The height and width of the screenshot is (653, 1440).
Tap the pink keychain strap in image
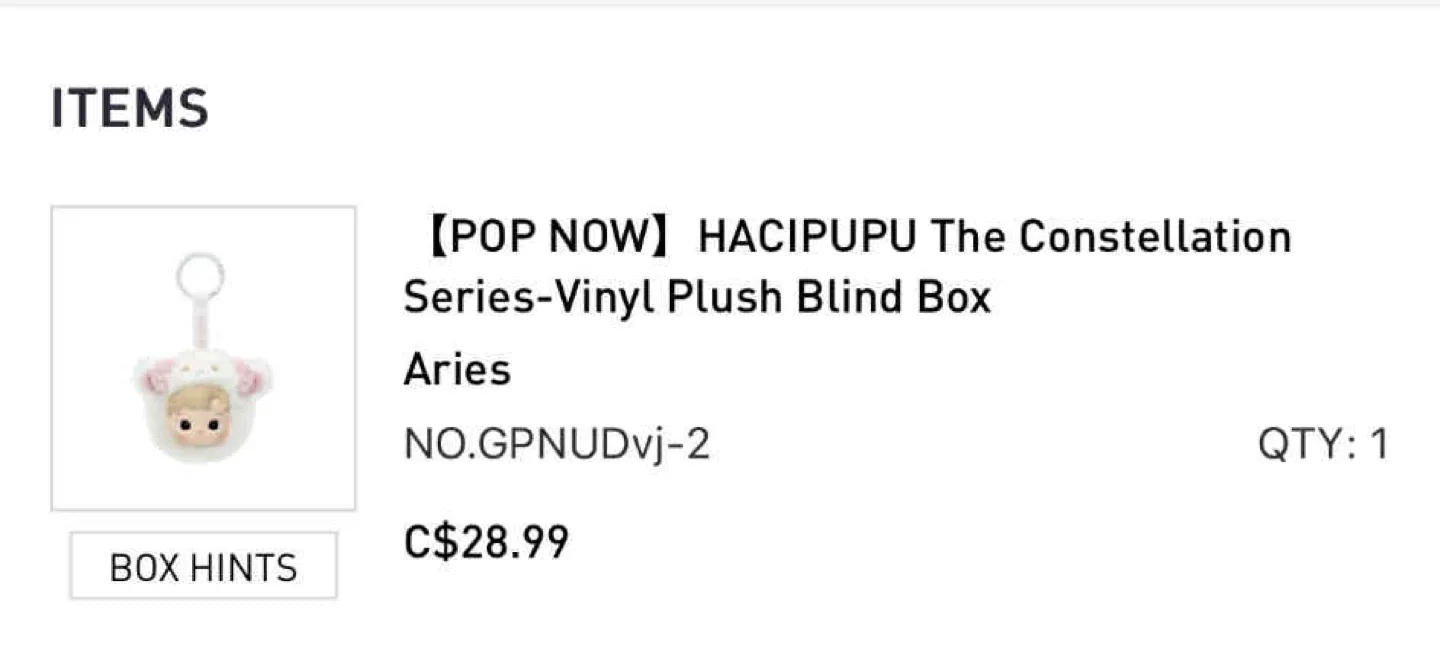pos(200,322)
